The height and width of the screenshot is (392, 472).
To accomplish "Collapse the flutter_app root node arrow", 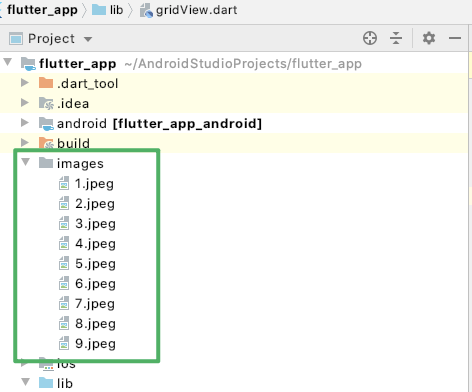I will pyautogui.click(x=8, y=62).
